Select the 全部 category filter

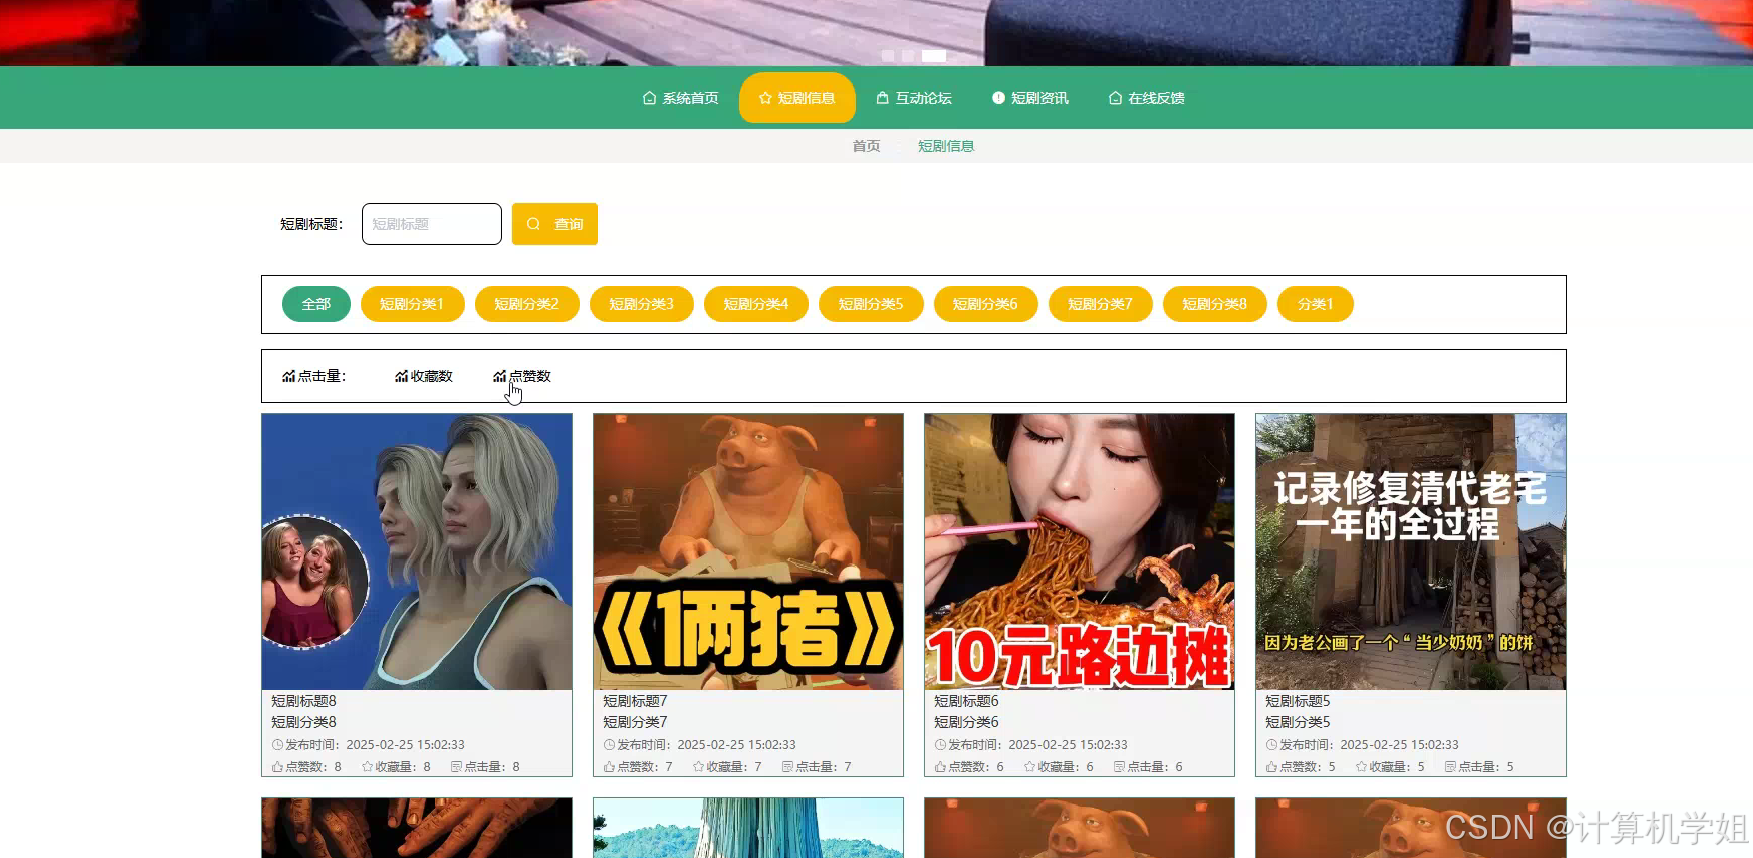(x=316, y=304)
